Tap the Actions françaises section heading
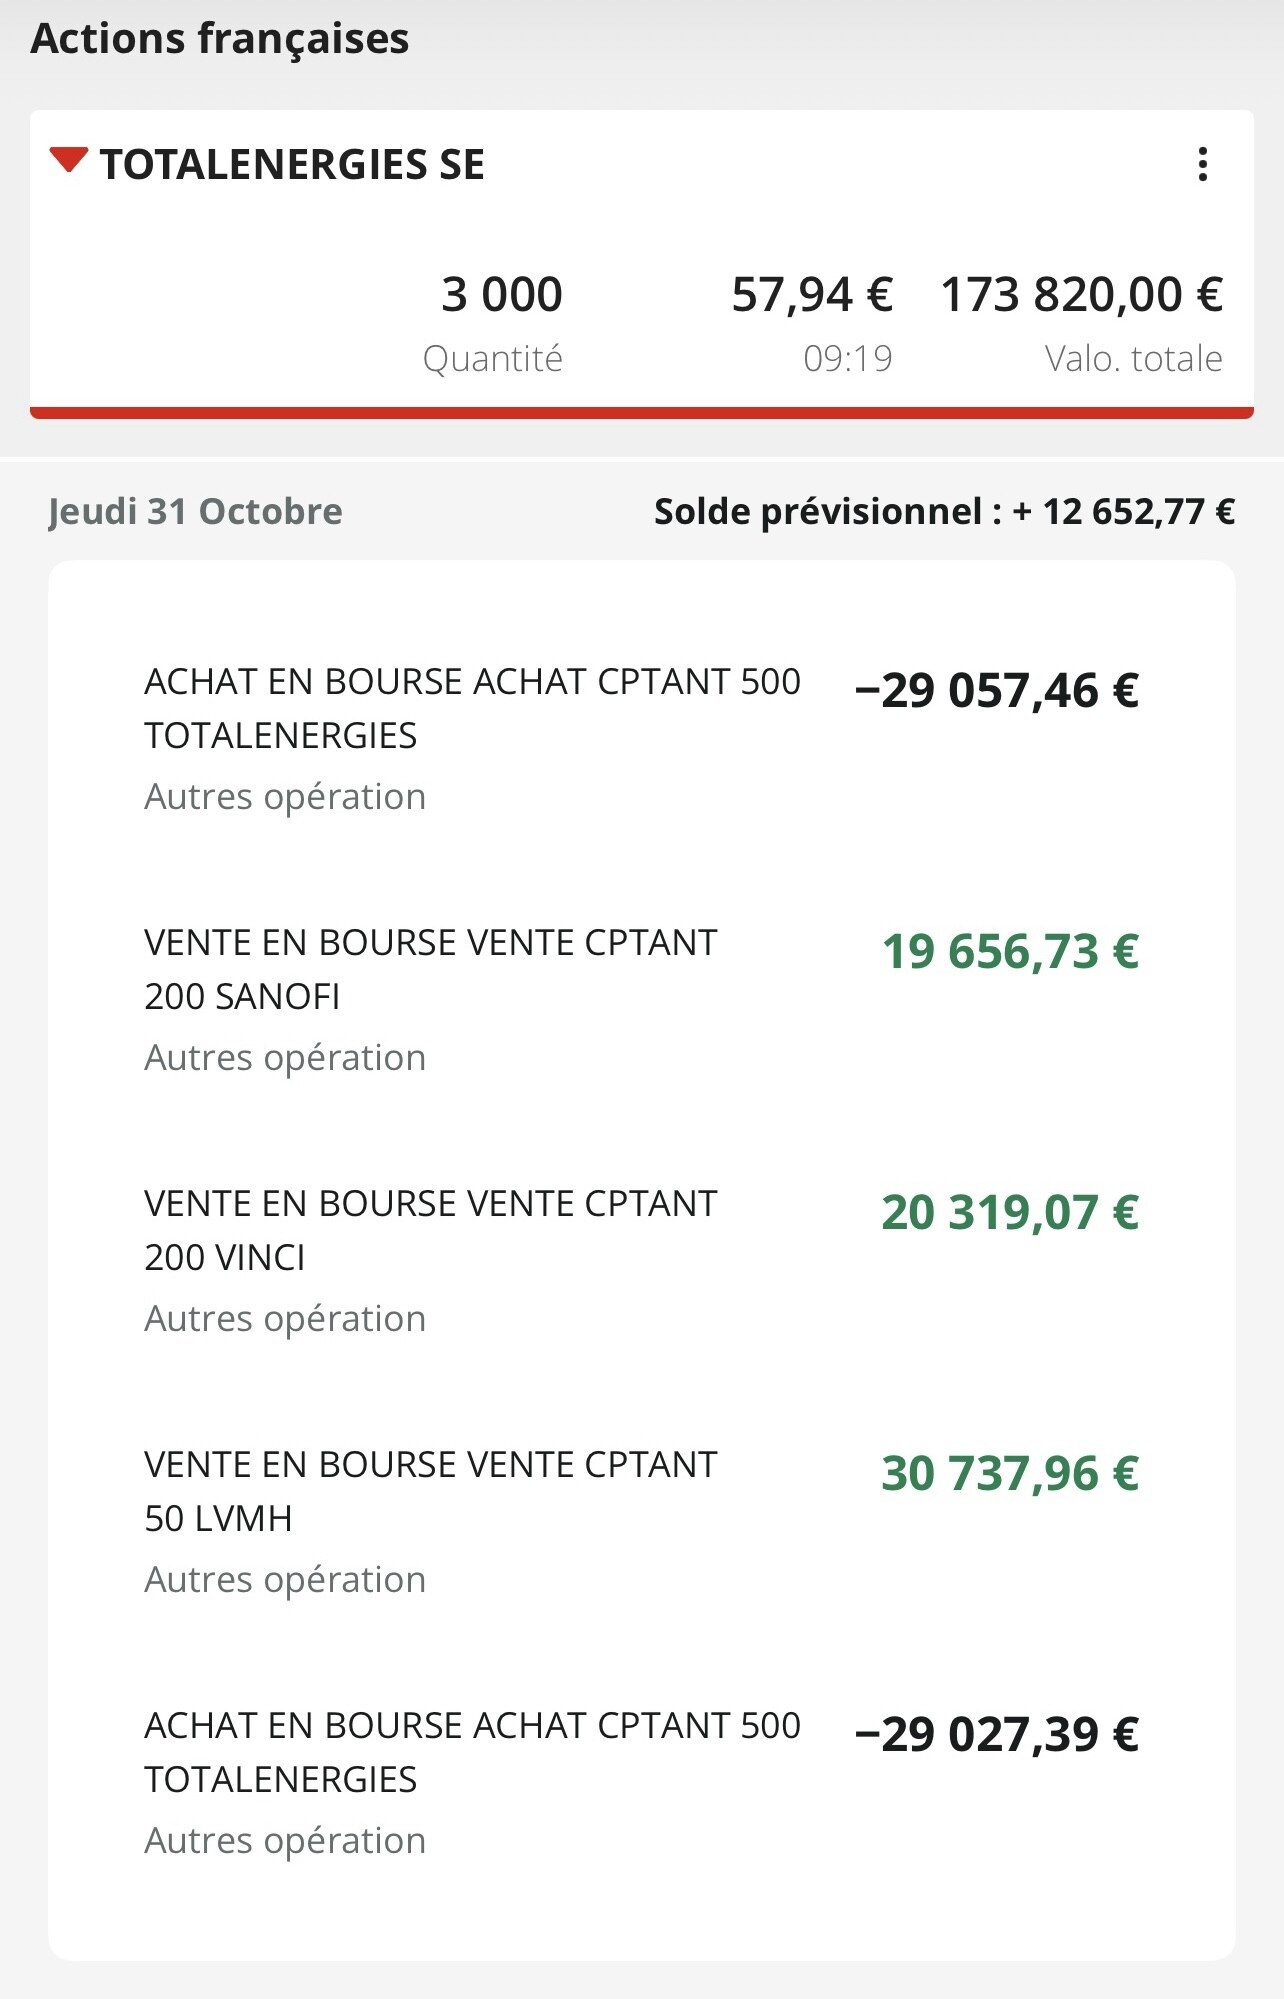This screenshot has height=1999, width=1284. 220,39
